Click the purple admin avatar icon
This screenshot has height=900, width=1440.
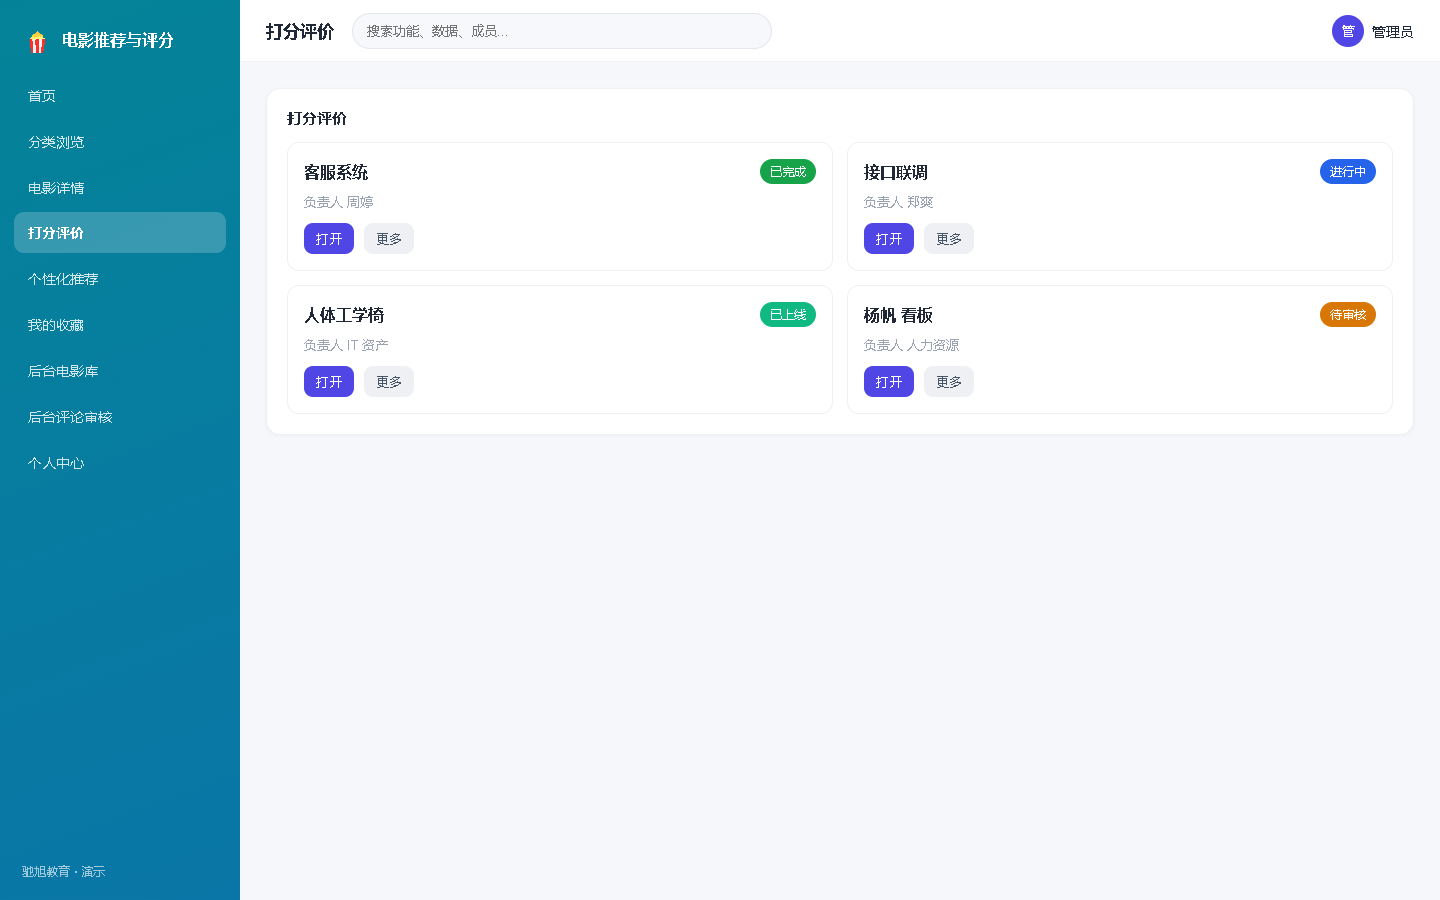(1348, 31)
